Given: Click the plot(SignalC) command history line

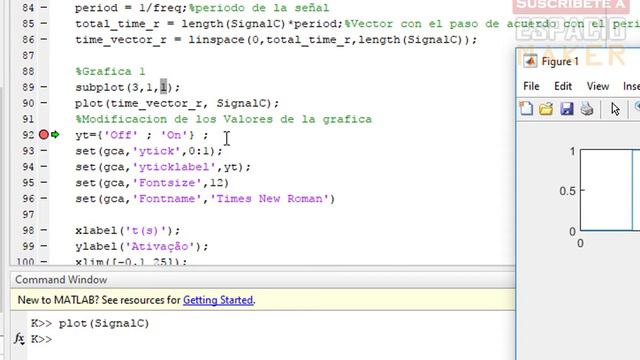Looking at the screenshot, I should (x=104, y=323).
